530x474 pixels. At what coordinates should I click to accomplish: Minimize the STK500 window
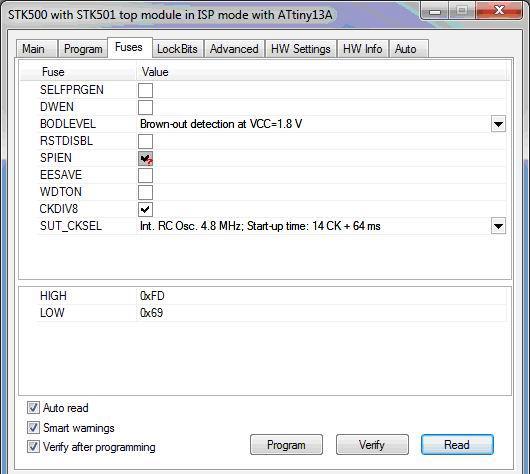coord(435,11)
